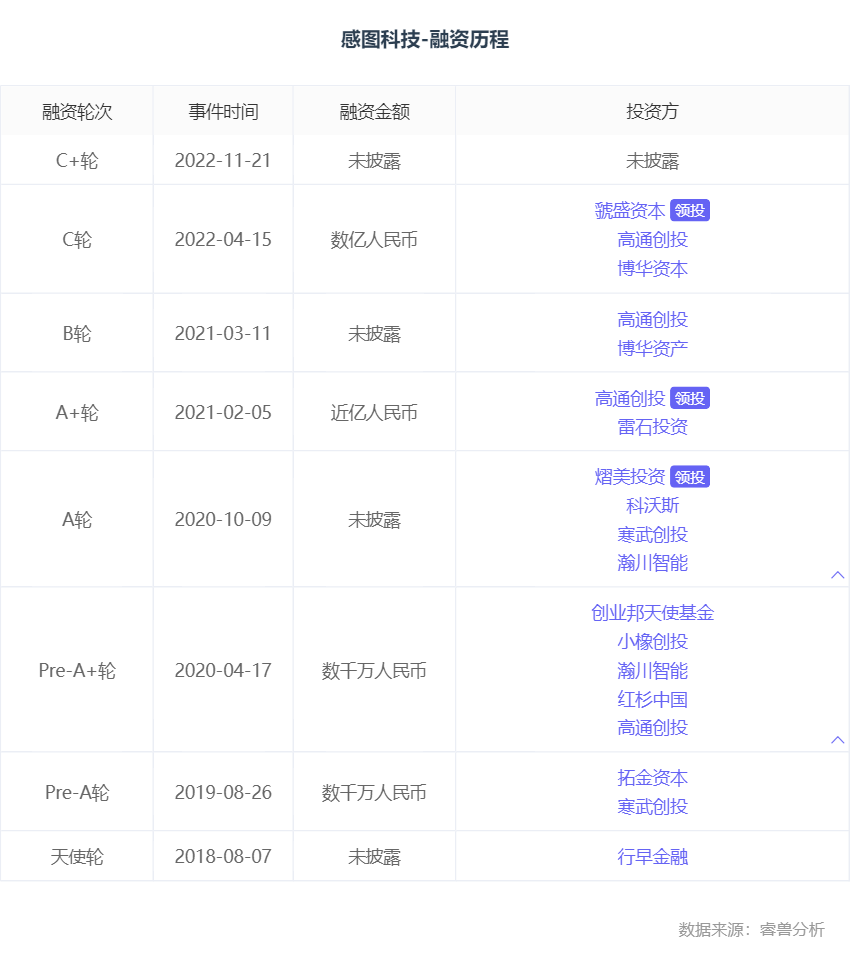Screen dimensions: 850x972
Task: Select the date 2020-10-09
Action: [x=223, y=519]
